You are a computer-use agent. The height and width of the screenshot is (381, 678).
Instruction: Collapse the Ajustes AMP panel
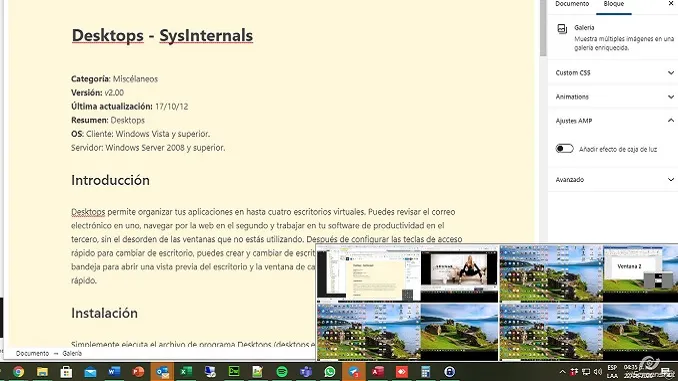click(613, 121)
